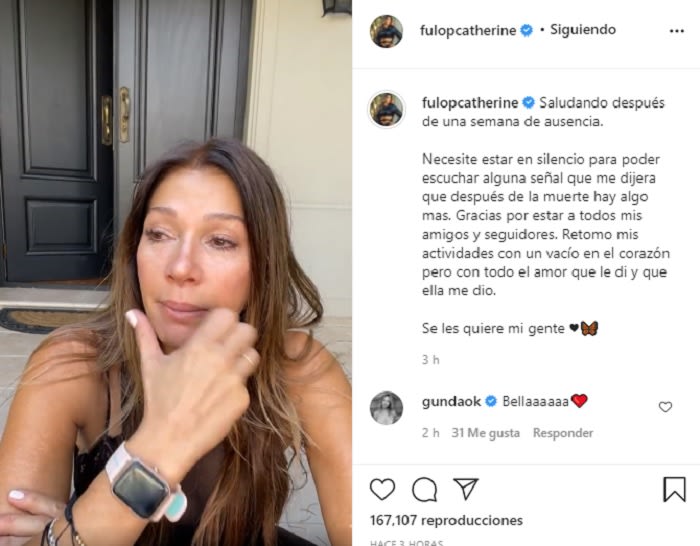Like the post with the heart icon
Image resolution: width=700 pixels, height=546 pixels.
(383, 489)
